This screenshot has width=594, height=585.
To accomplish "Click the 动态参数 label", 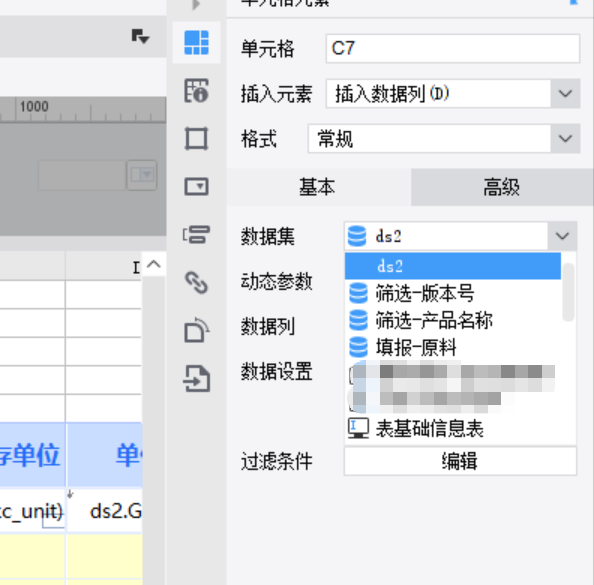I will (277, 282).
